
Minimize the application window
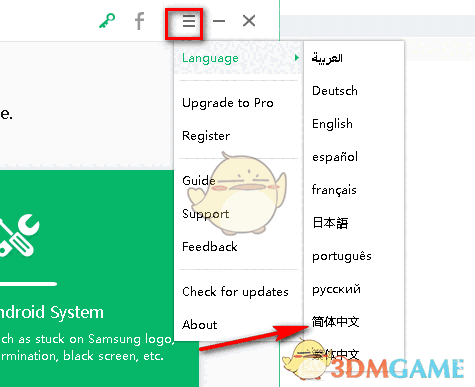(x=219, y=21)
